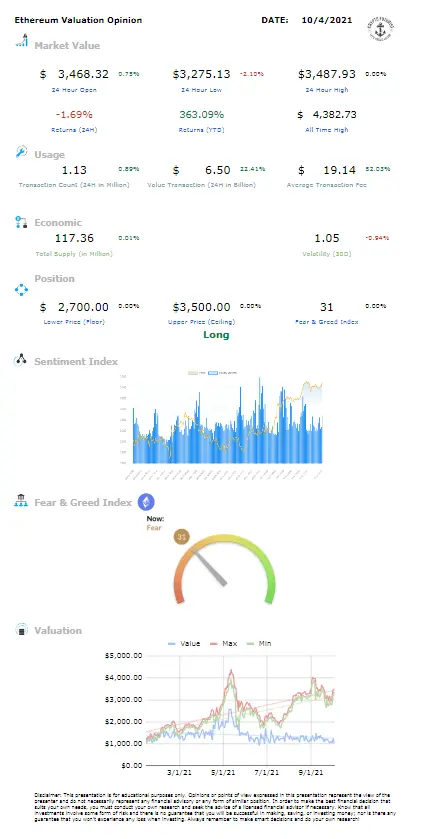Image resolution: width=425 pixels, height=839 pixels.
Task: Click the Valuation section icon
Action: pos(21,630)
